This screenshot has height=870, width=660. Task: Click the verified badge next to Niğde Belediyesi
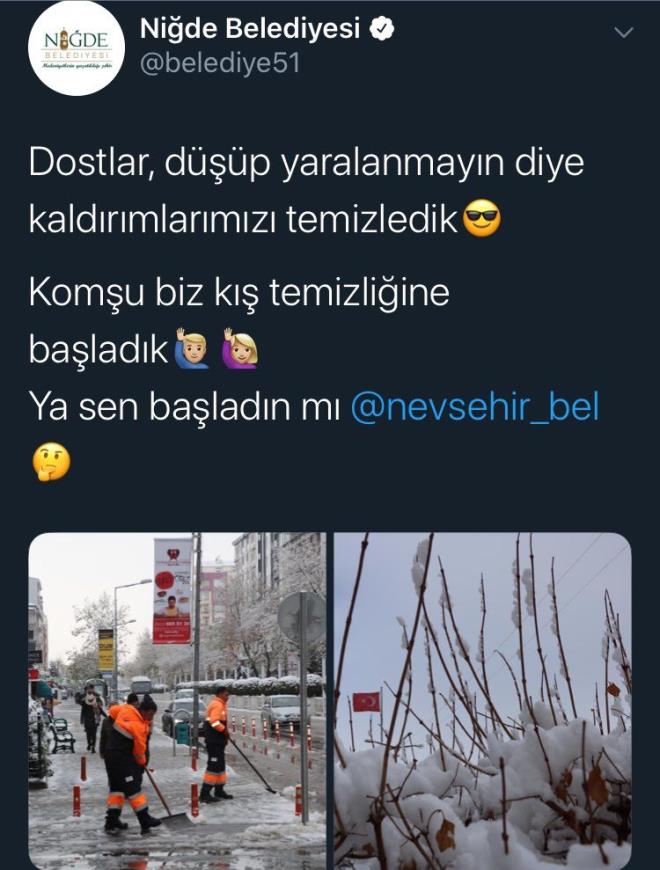[x=382, y=29]
